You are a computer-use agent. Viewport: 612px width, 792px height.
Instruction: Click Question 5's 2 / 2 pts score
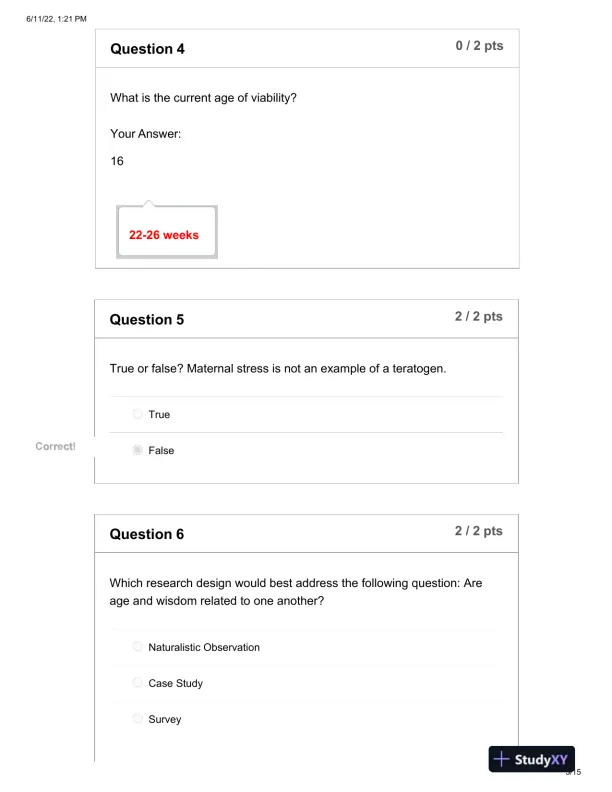(478, 317)
